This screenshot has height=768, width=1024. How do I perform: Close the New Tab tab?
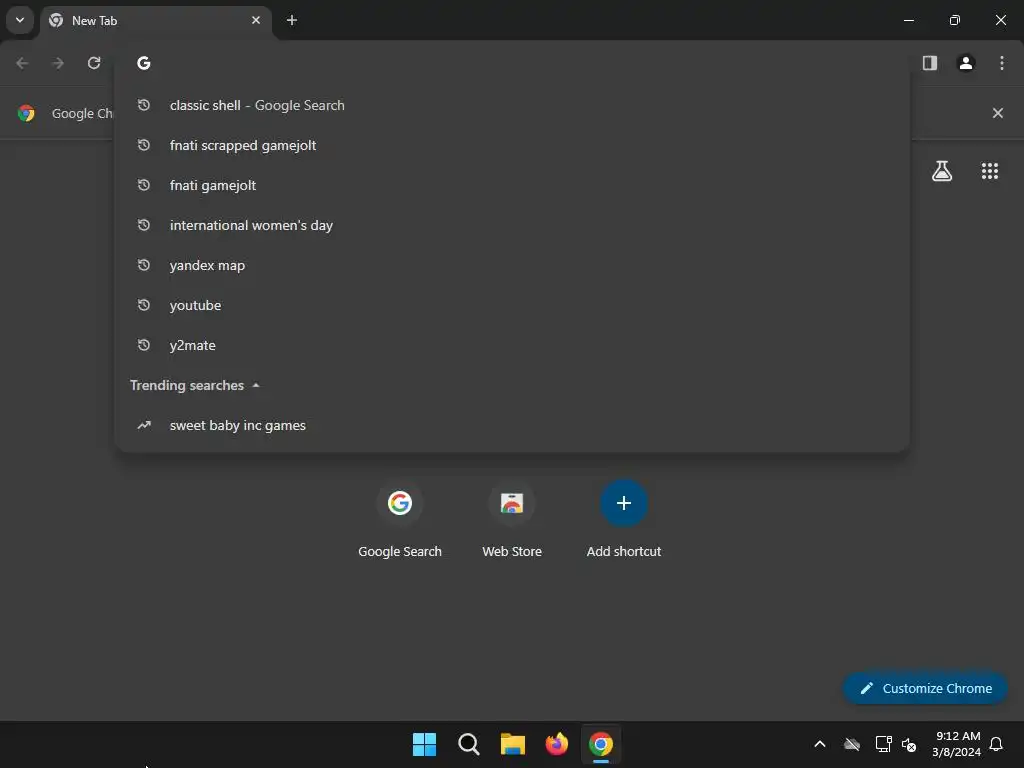click(x=256, y=20)
